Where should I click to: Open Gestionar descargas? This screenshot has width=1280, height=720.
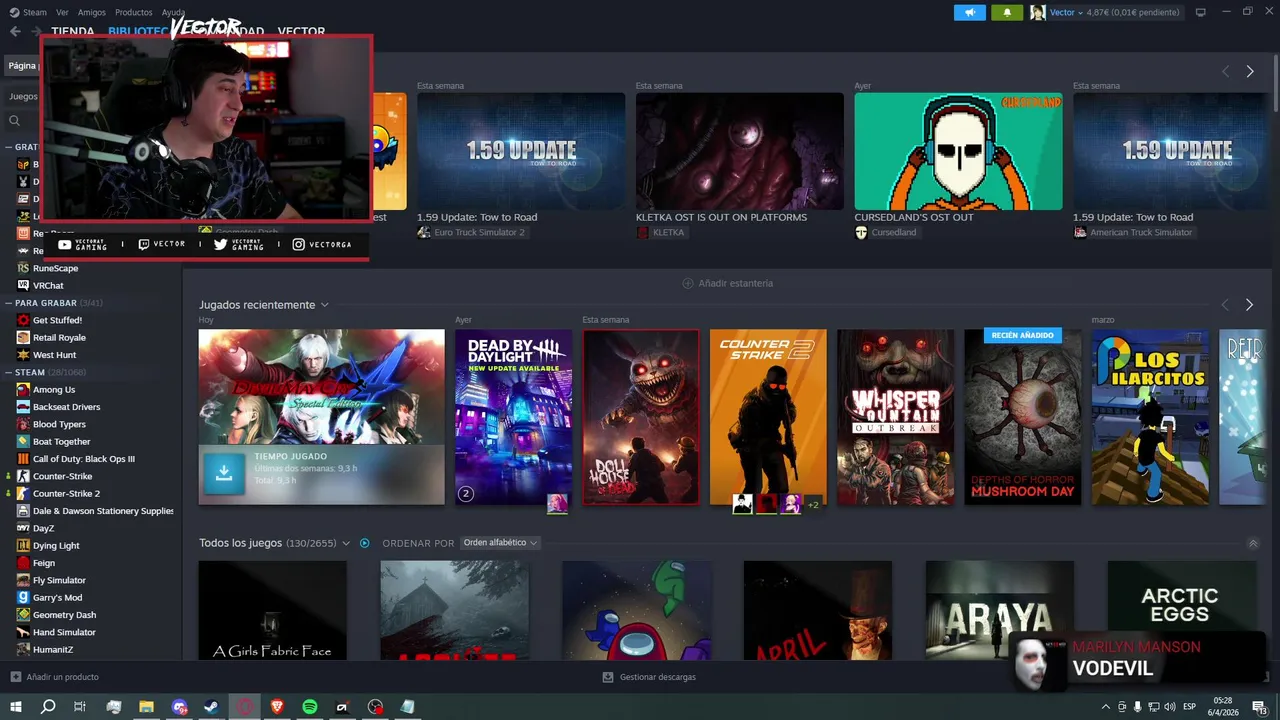click(x=649, y=677)
